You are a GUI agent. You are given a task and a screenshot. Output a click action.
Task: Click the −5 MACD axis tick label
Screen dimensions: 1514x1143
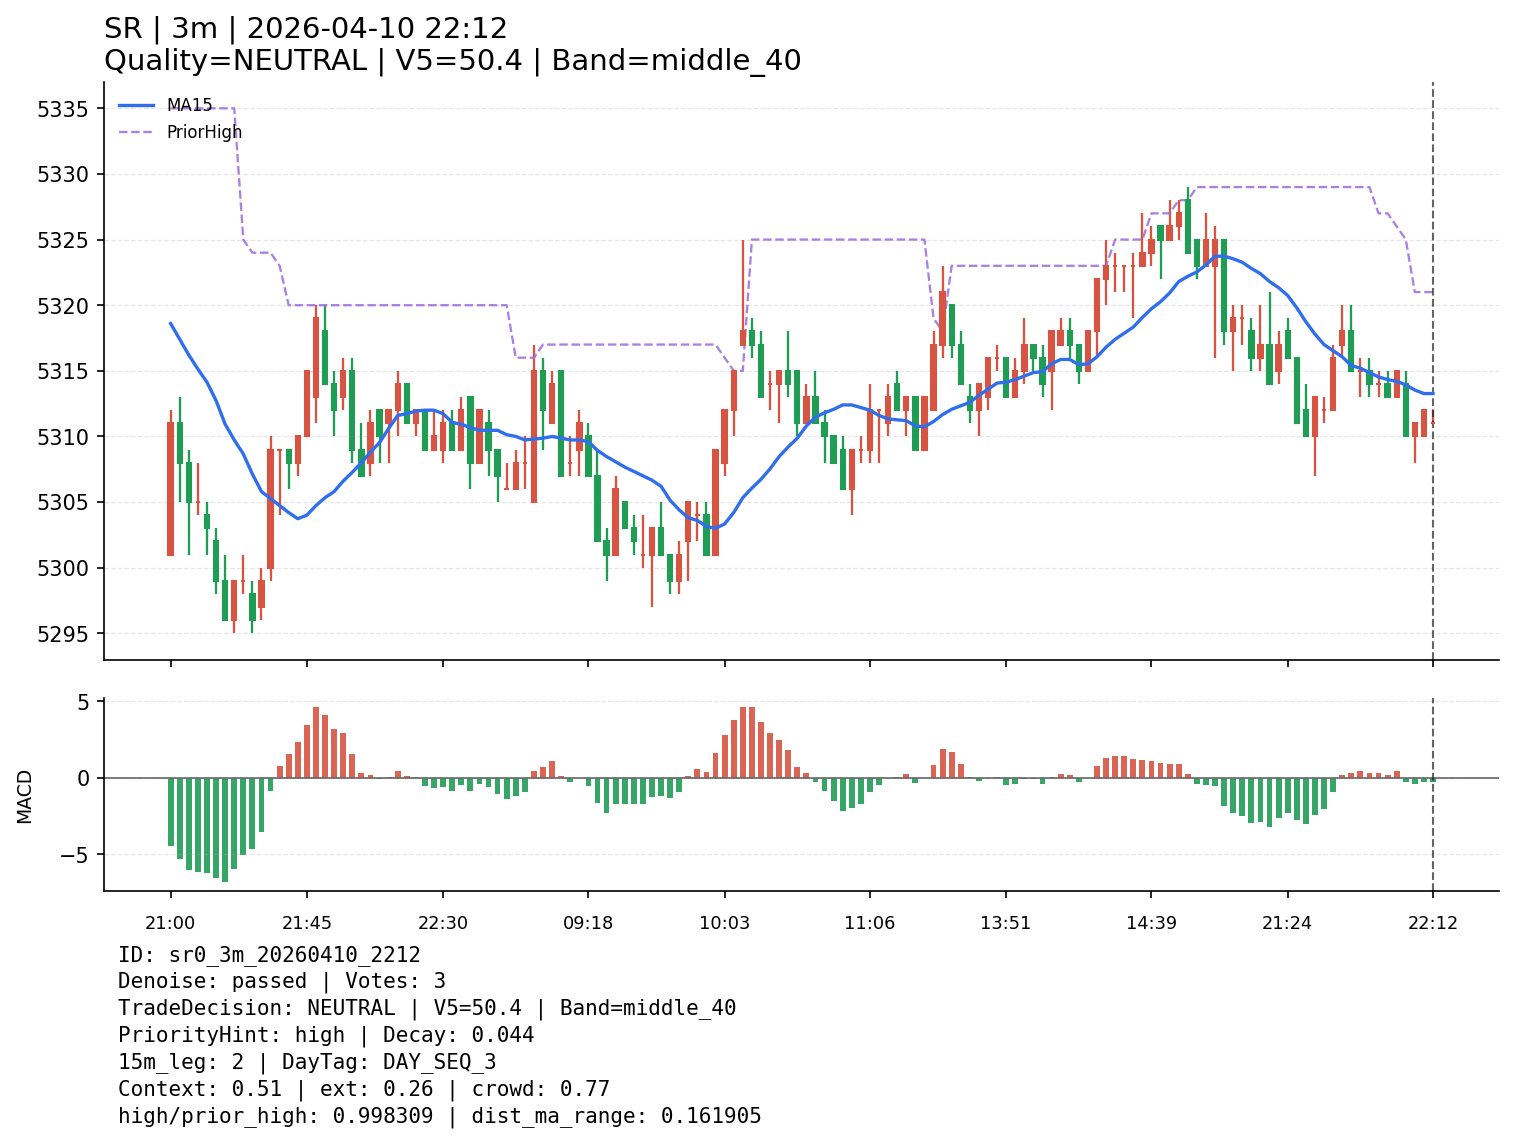coord(75,855)
